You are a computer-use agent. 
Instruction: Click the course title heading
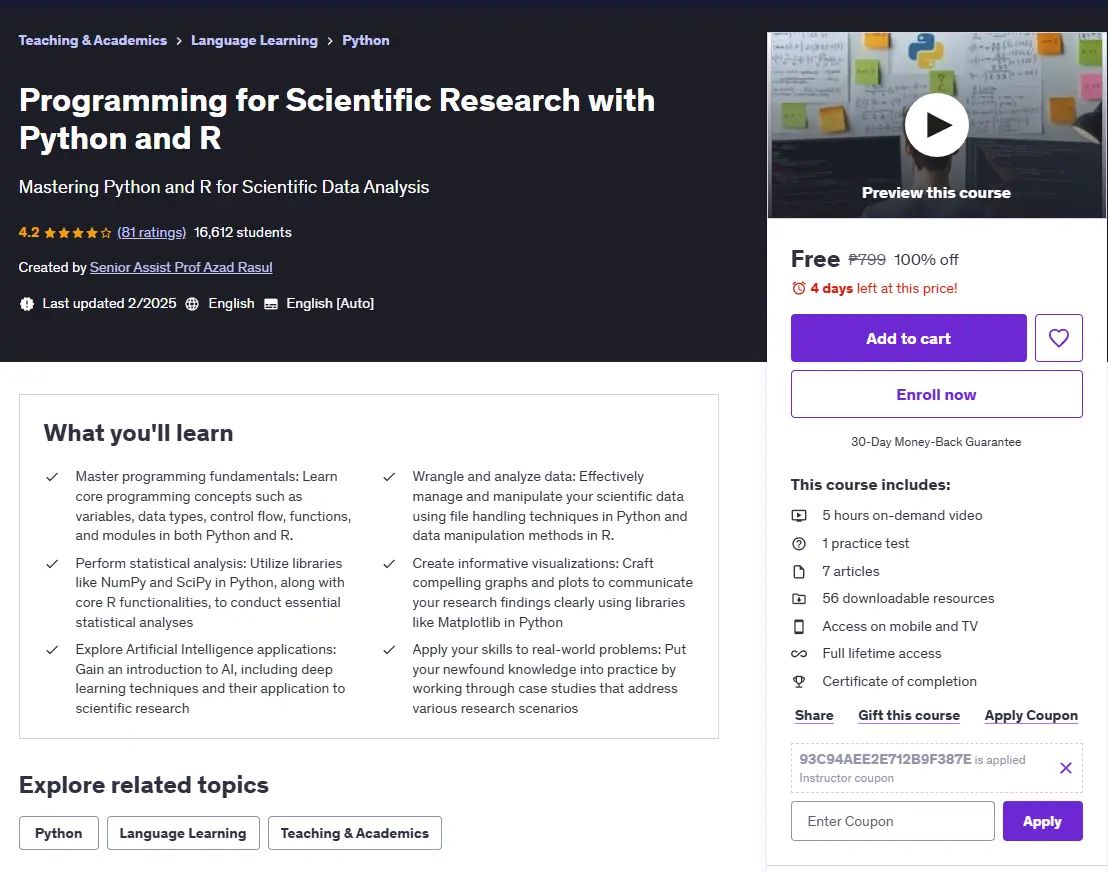(x=337, y=119)
